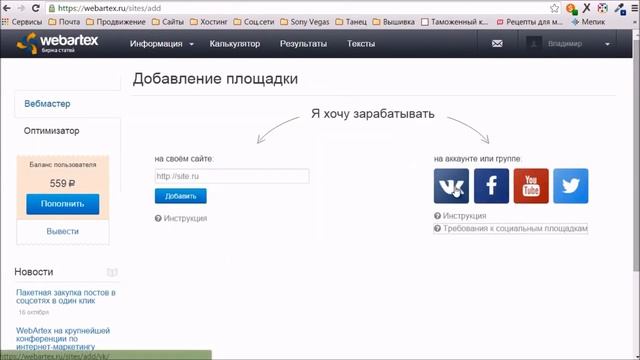Click the user avatar in header

click(534, 43)
